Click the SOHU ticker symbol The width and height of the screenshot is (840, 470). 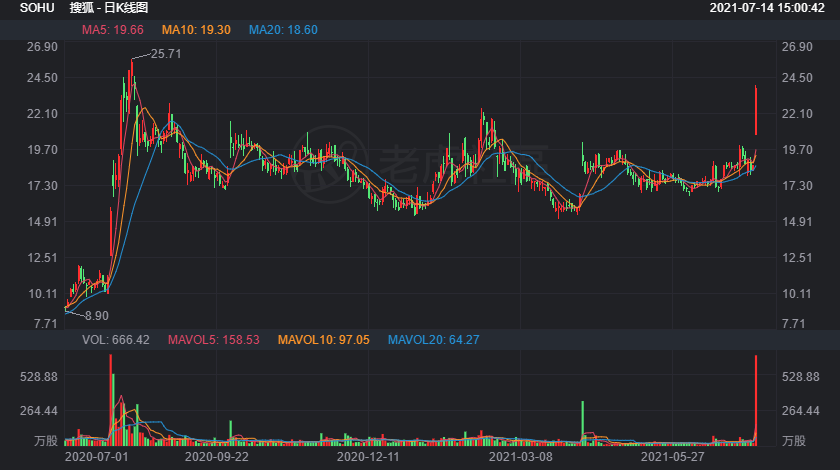pyautogui.click(x=37, y=8)
